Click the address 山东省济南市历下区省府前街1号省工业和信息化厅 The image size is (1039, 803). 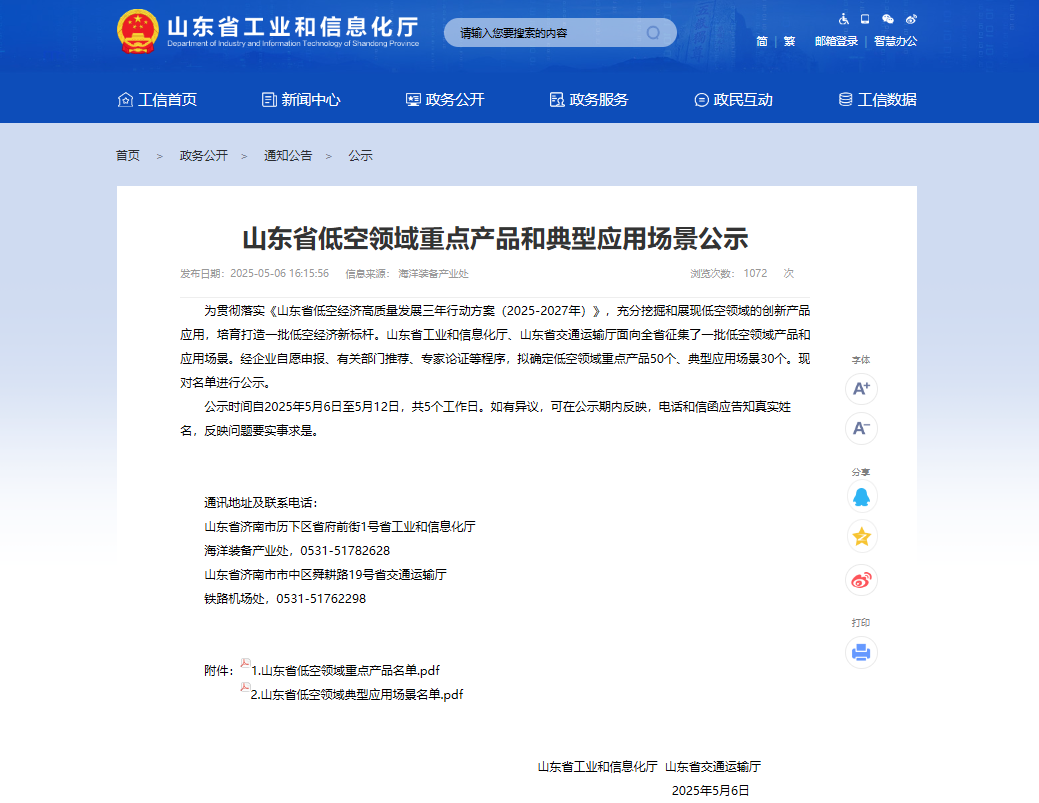coord(340,527)
